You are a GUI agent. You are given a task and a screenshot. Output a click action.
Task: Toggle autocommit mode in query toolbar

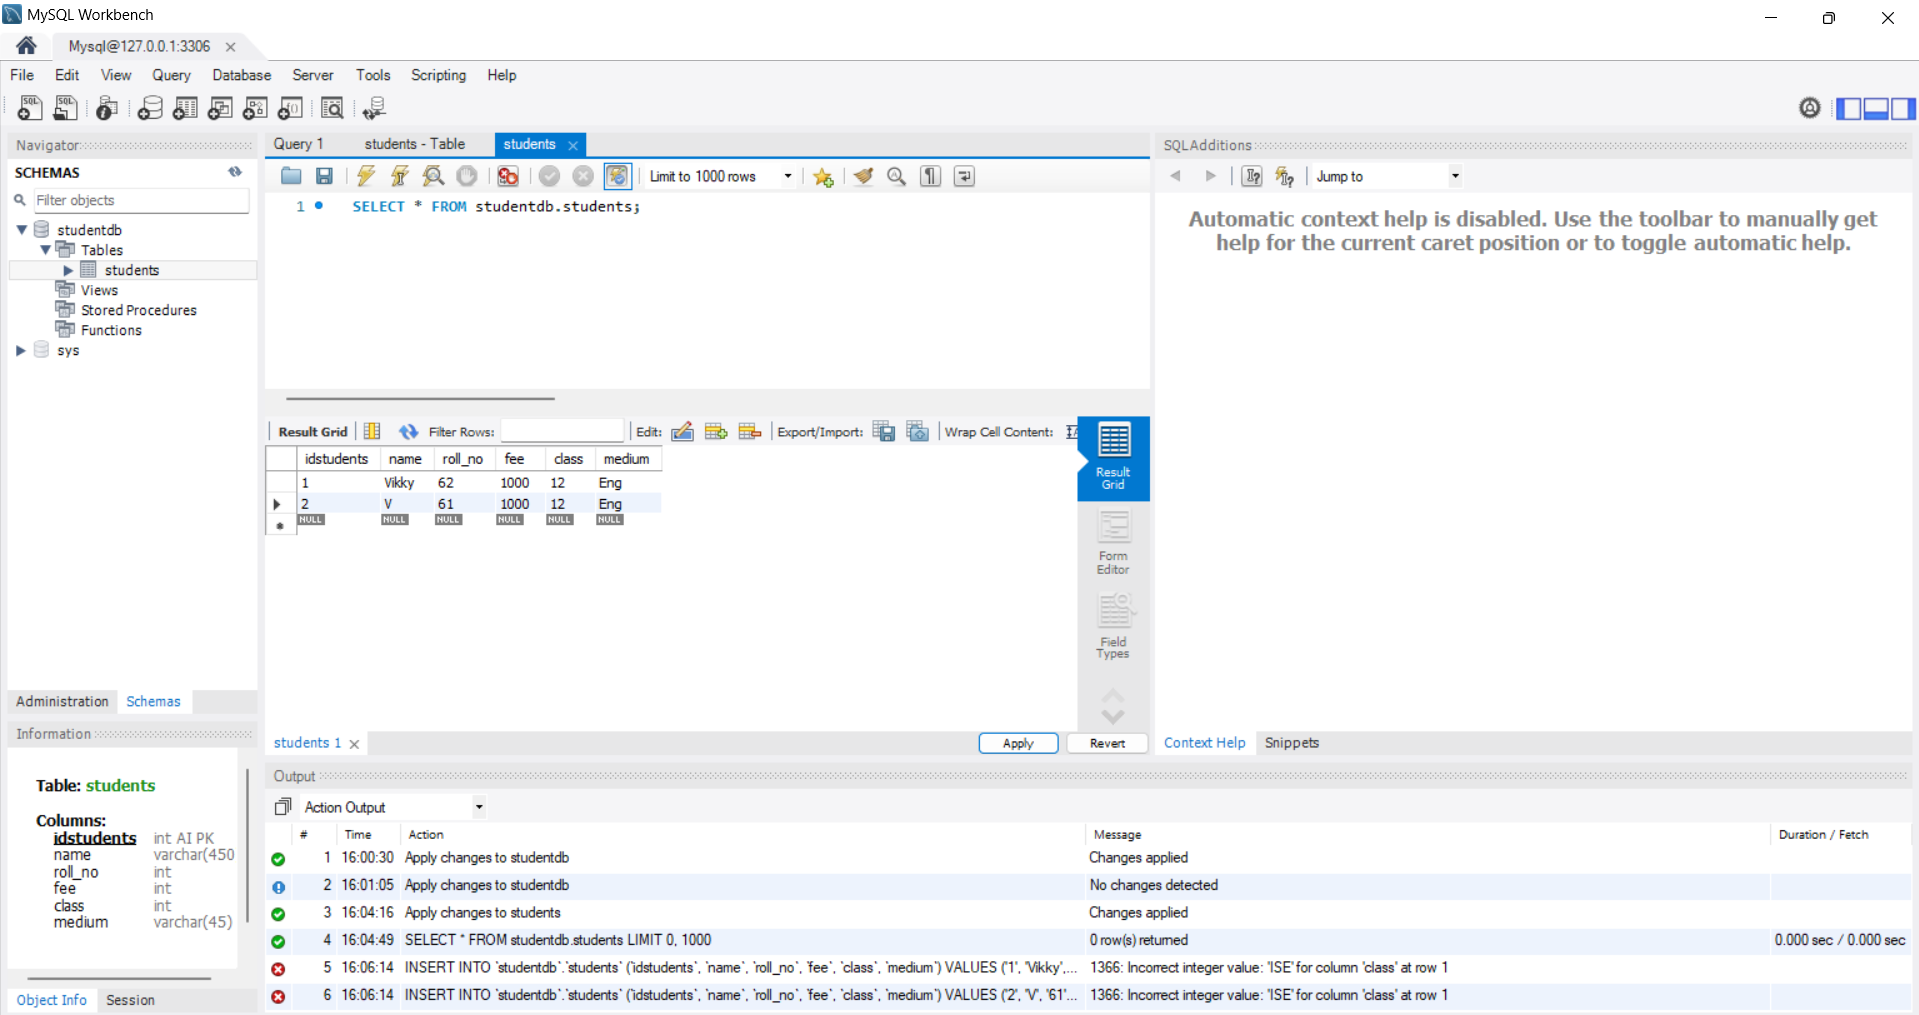pos(618,176)
